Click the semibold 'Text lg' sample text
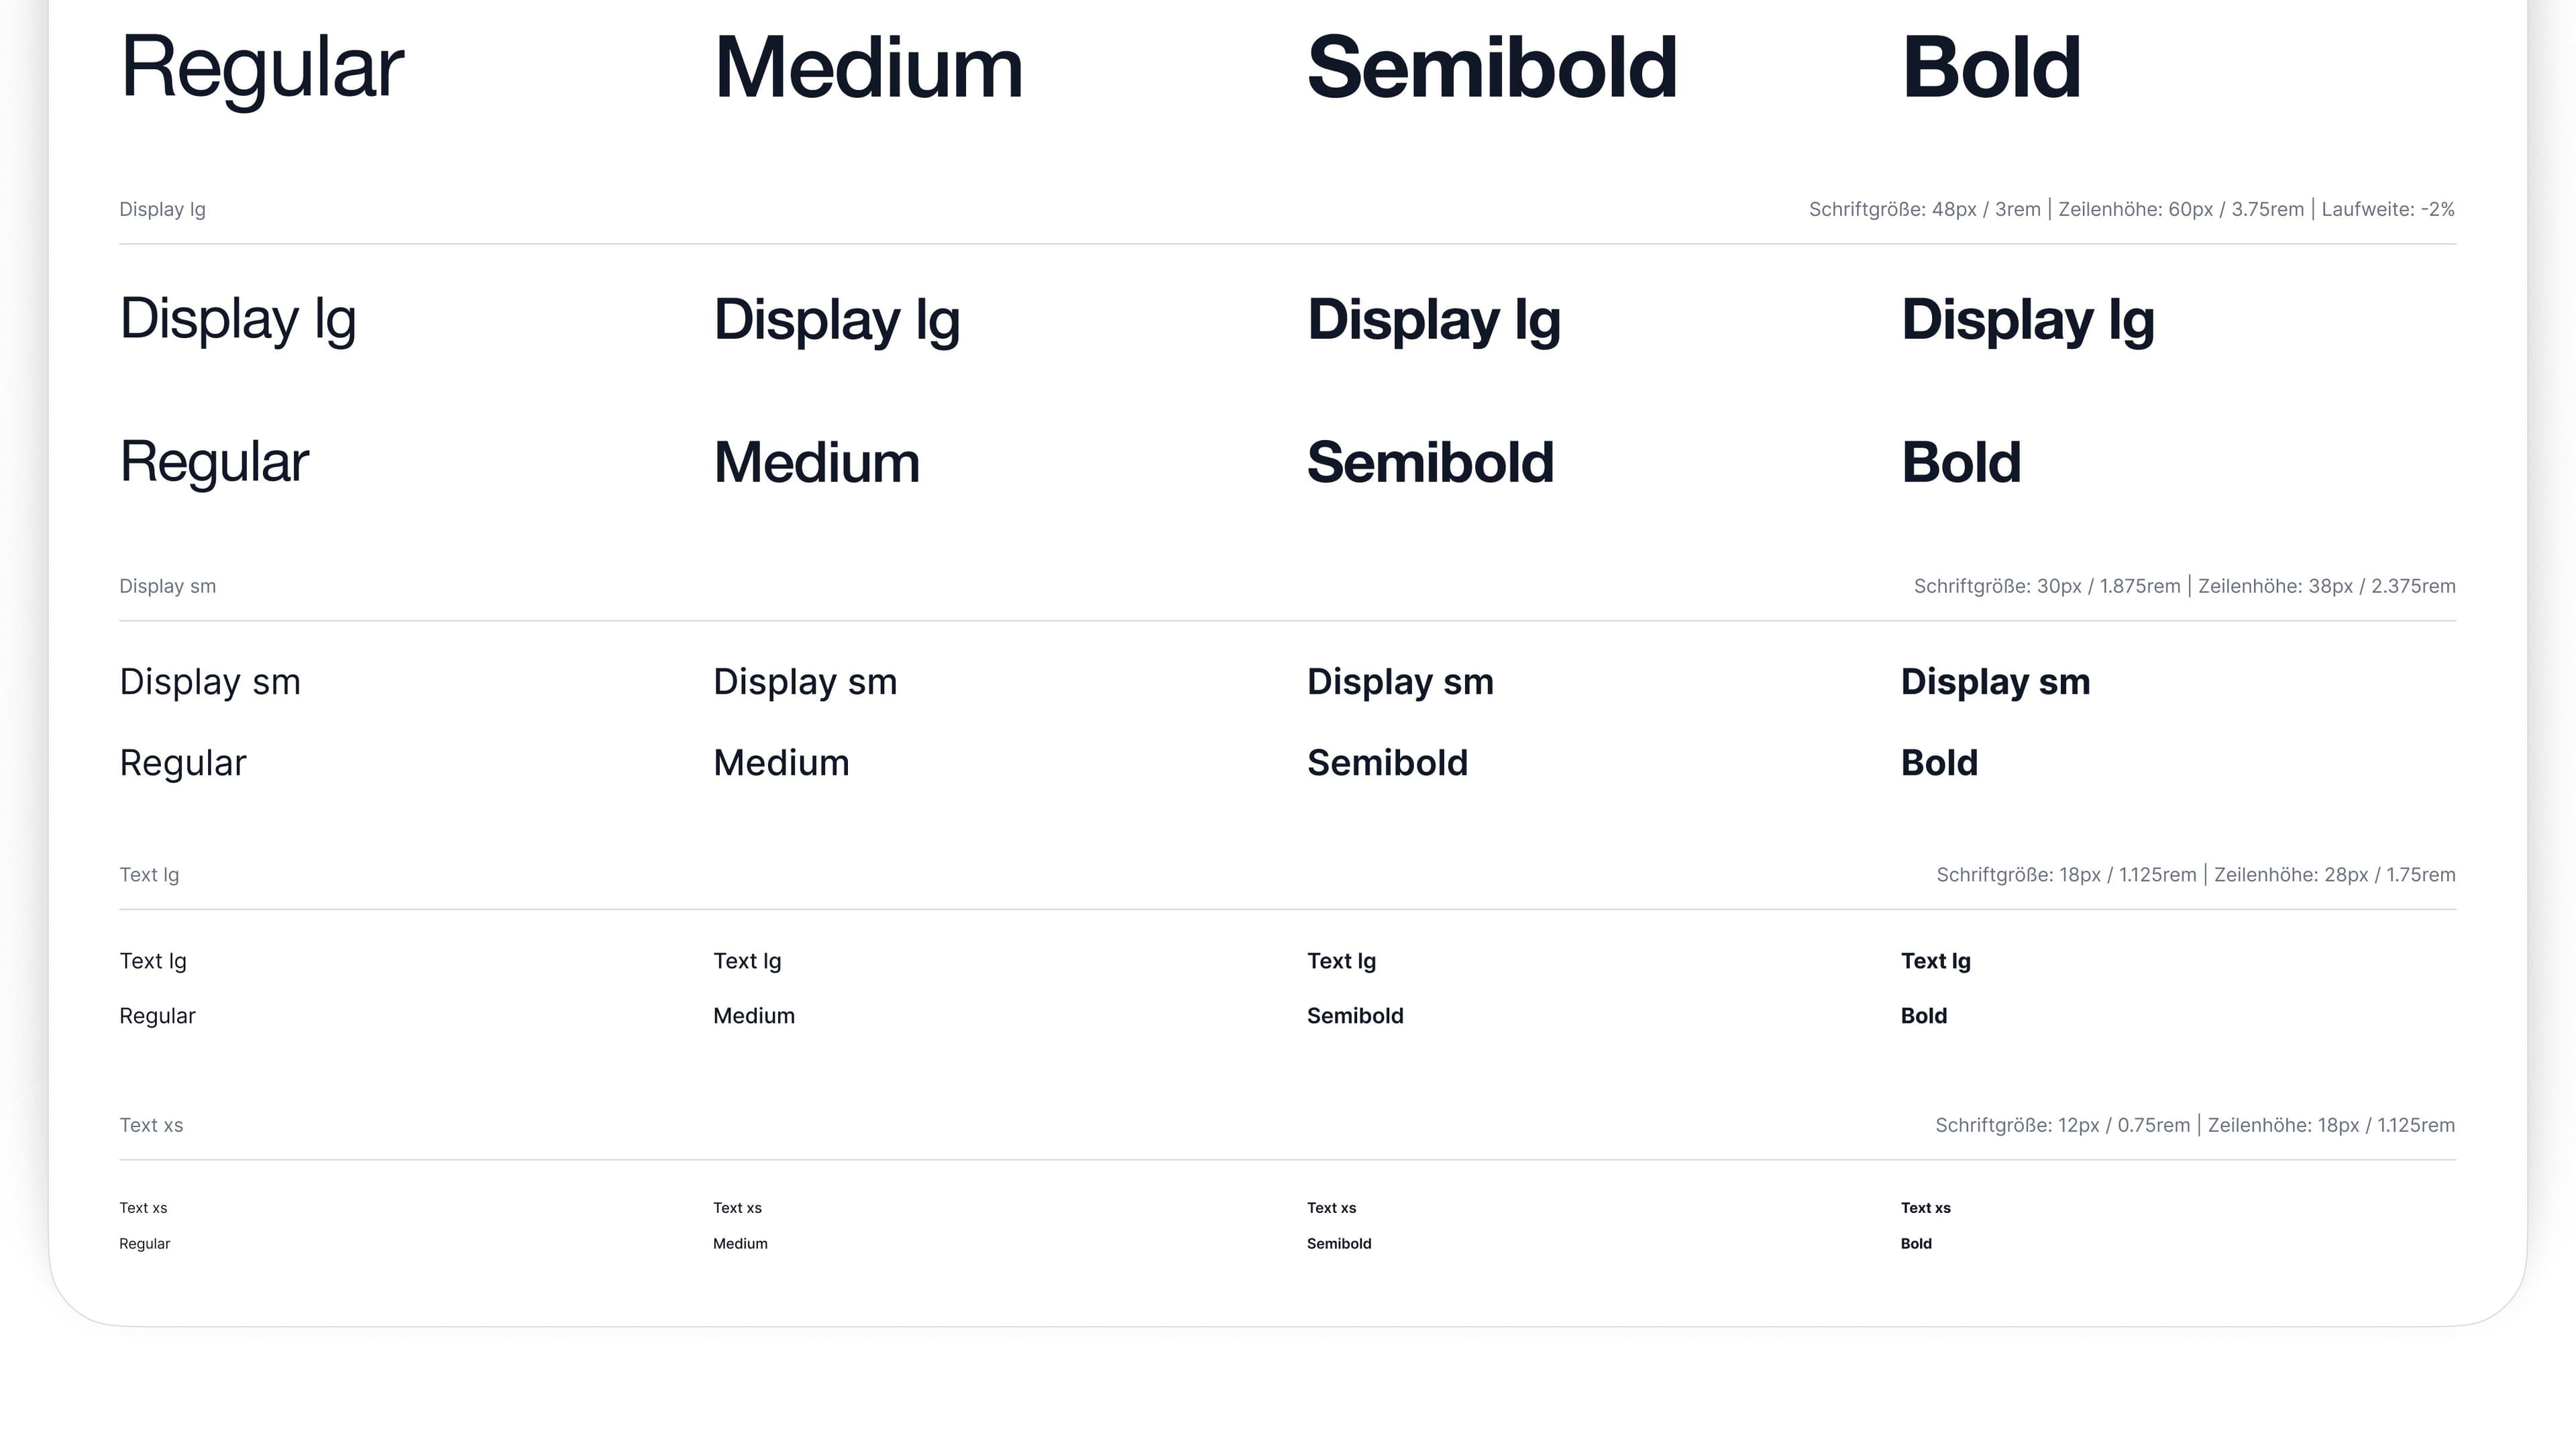2576x1449 pixels. point(1341,961)
